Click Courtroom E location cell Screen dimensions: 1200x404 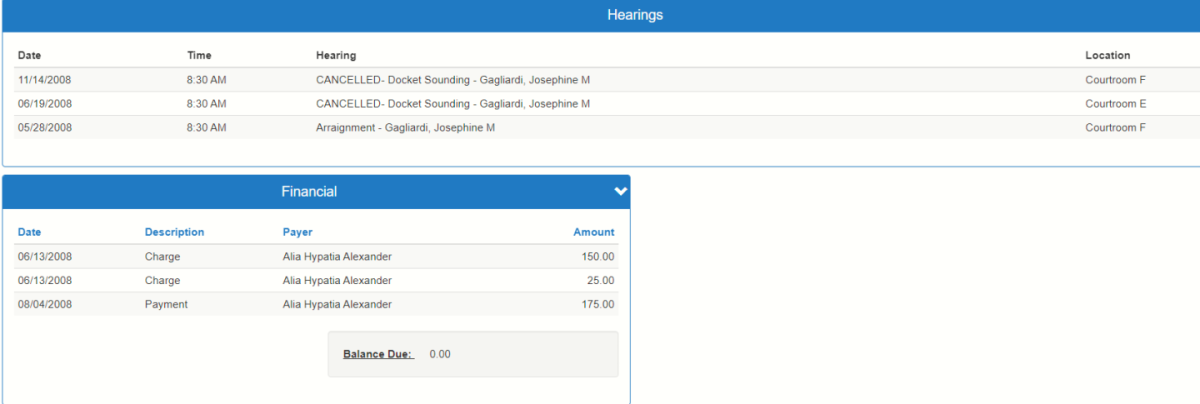pos(1115,104)
